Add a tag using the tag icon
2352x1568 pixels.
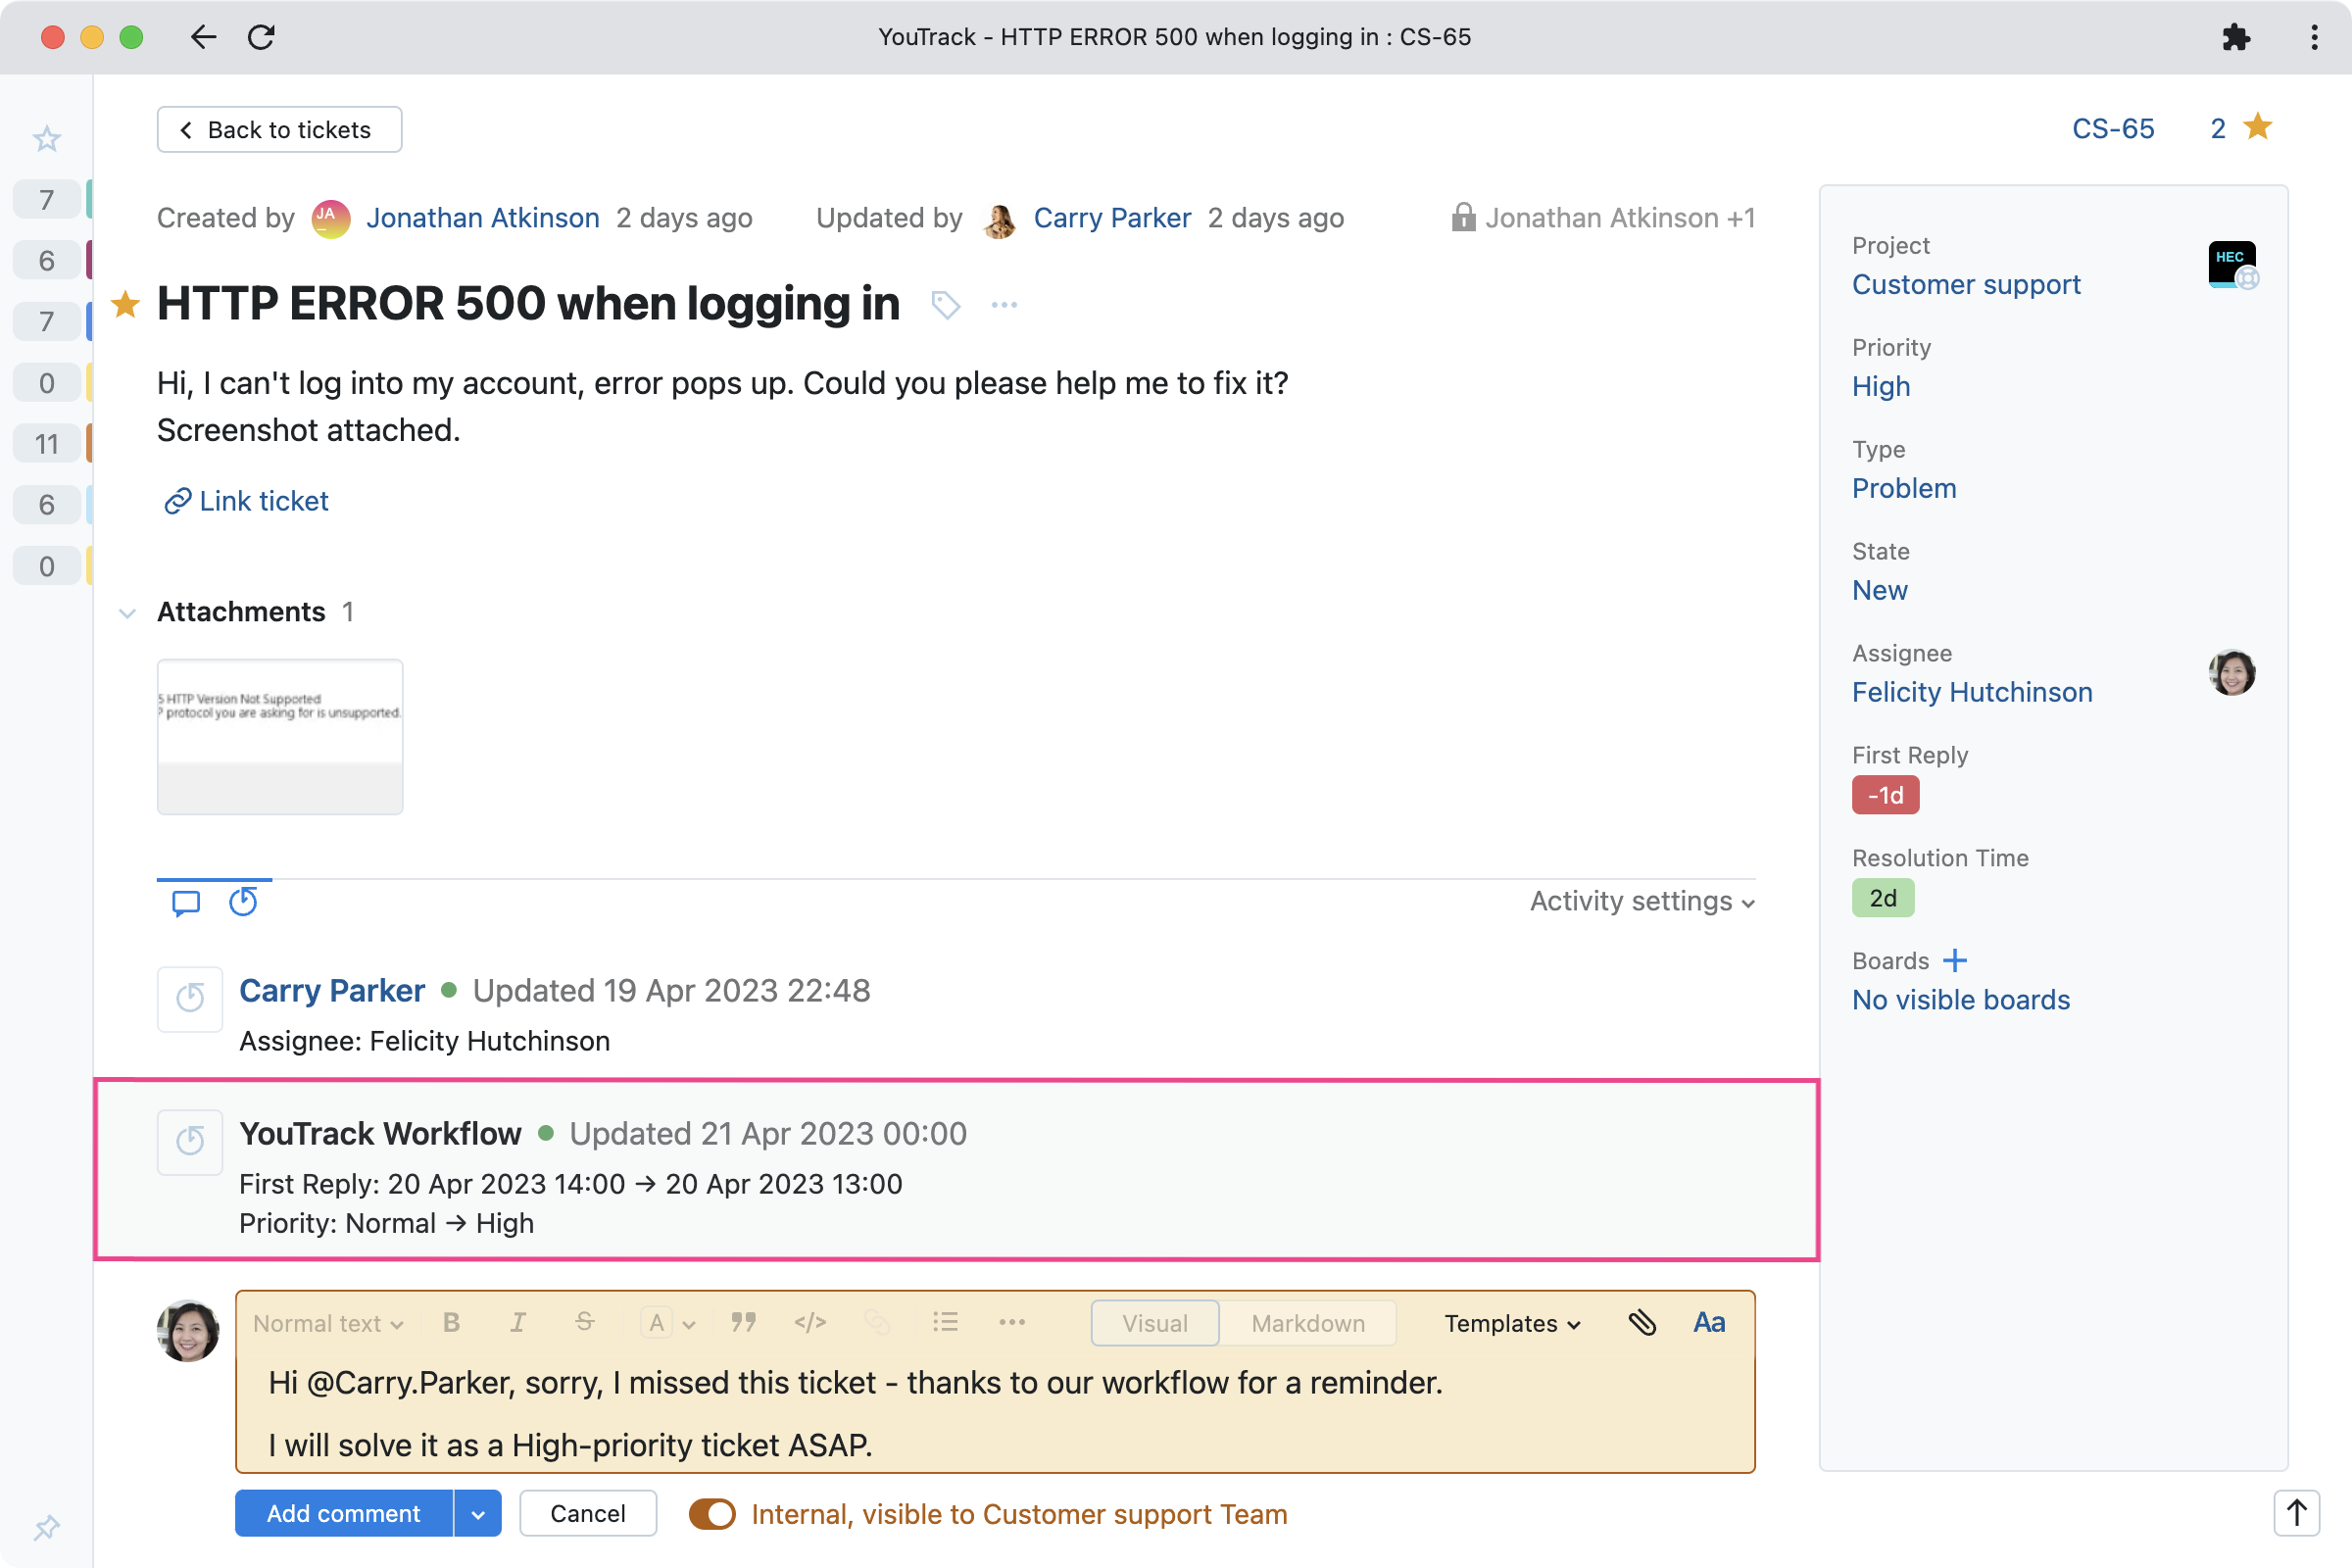point(945,305)
